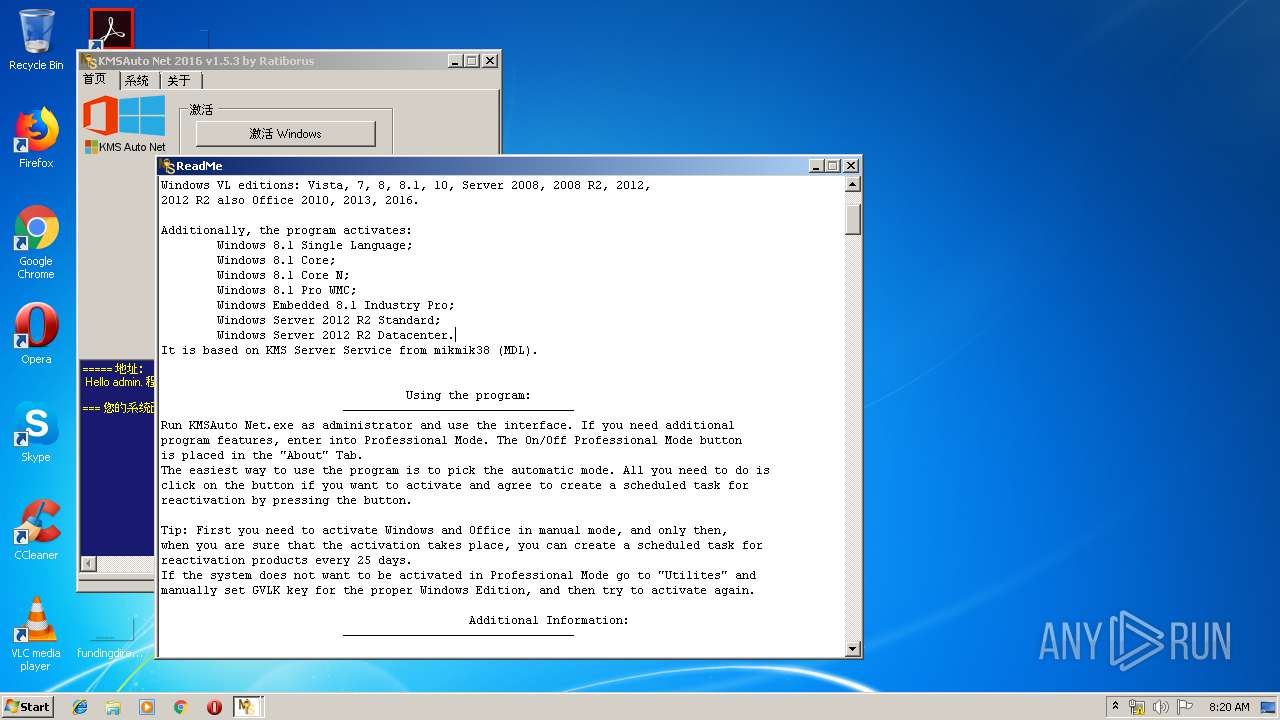Click the '=== 您的系统' log line
The width and height of the screenshot is (1280, 720).
(x=118, y=408)
